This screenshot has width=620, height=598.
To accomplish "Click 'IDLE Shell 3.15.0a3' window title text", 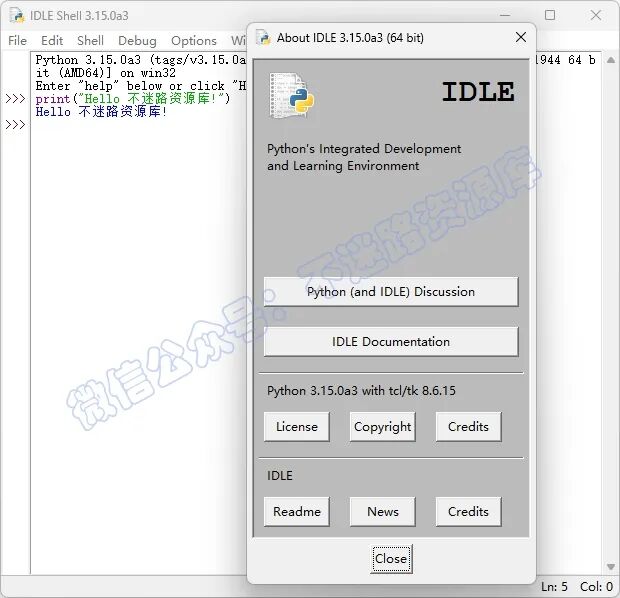I will [x=79, y=16].
